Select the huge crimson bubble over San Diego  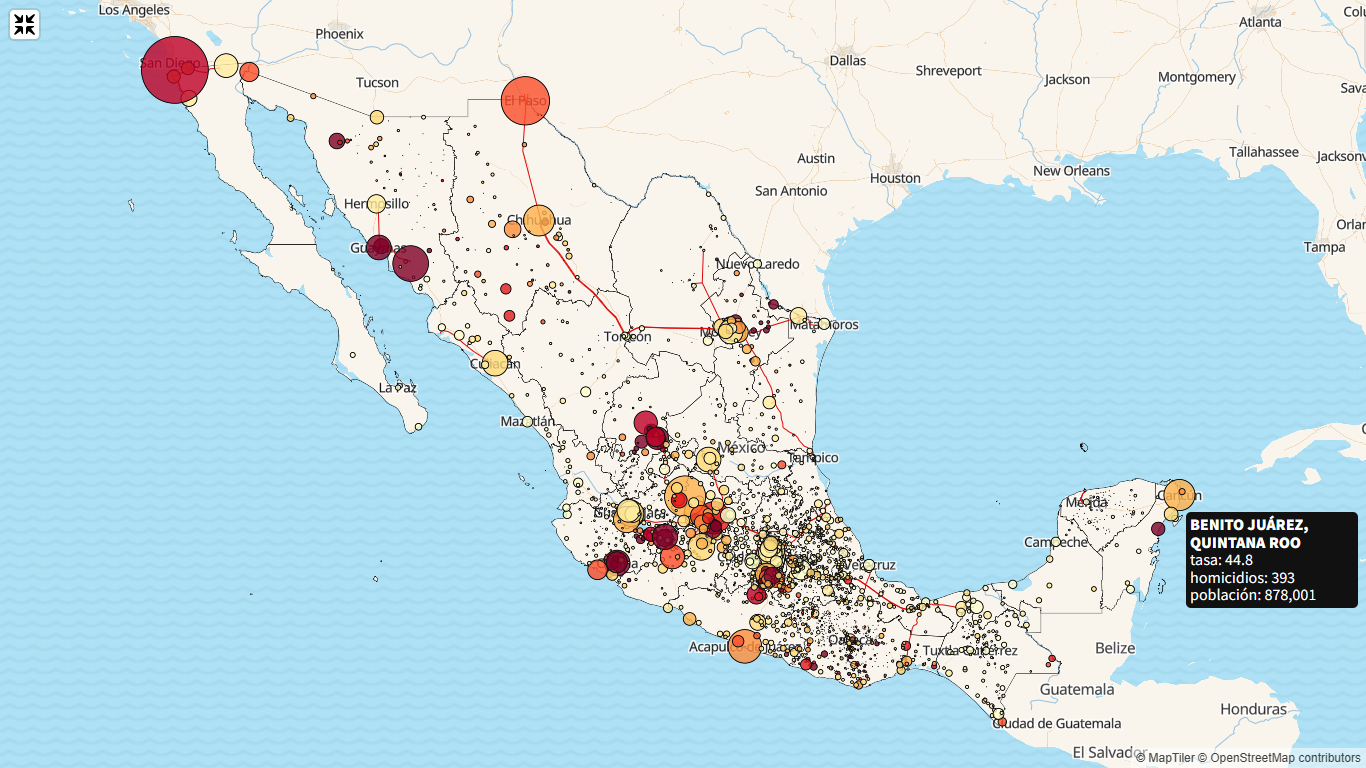[175, 70]
